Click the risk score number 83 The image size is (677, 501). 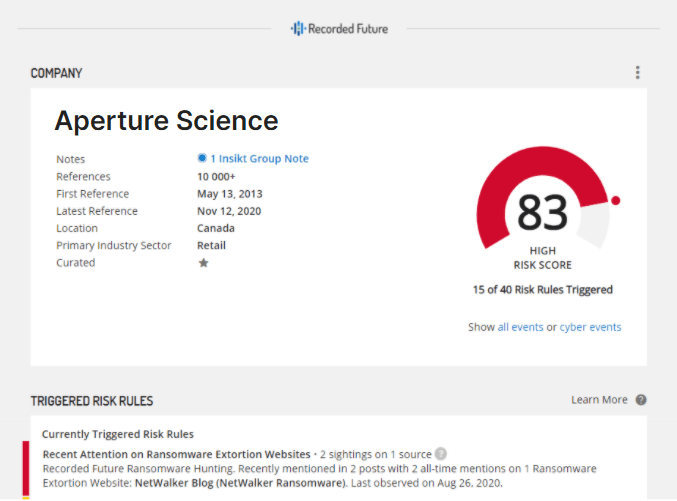pyautogui.click(x=543, y=213)
